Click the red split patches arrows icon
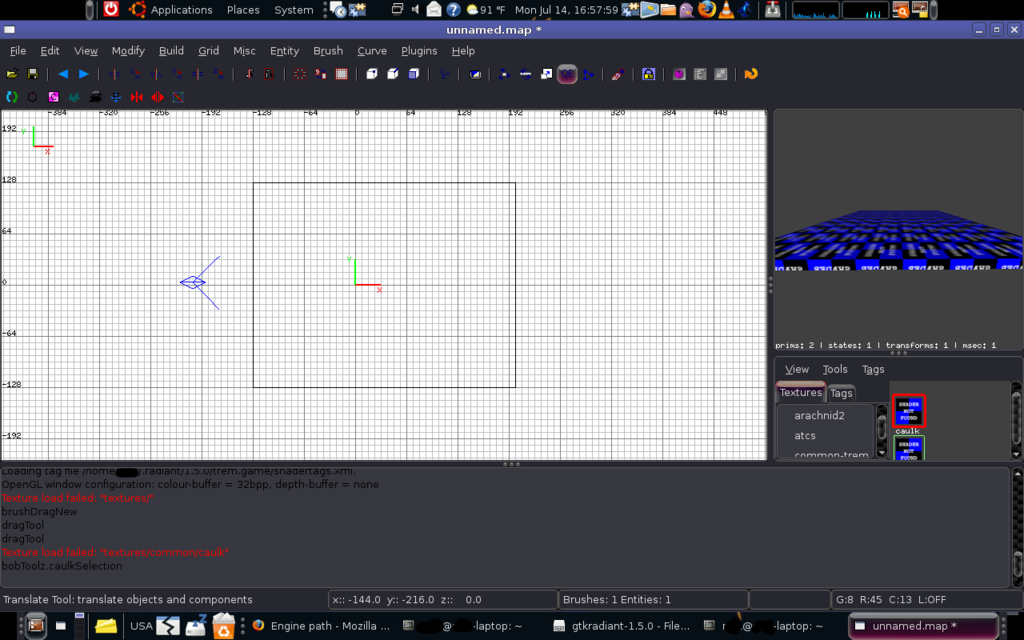Image resolution: width=1024 pixels, height=640 pixels. tap(157, 97)
